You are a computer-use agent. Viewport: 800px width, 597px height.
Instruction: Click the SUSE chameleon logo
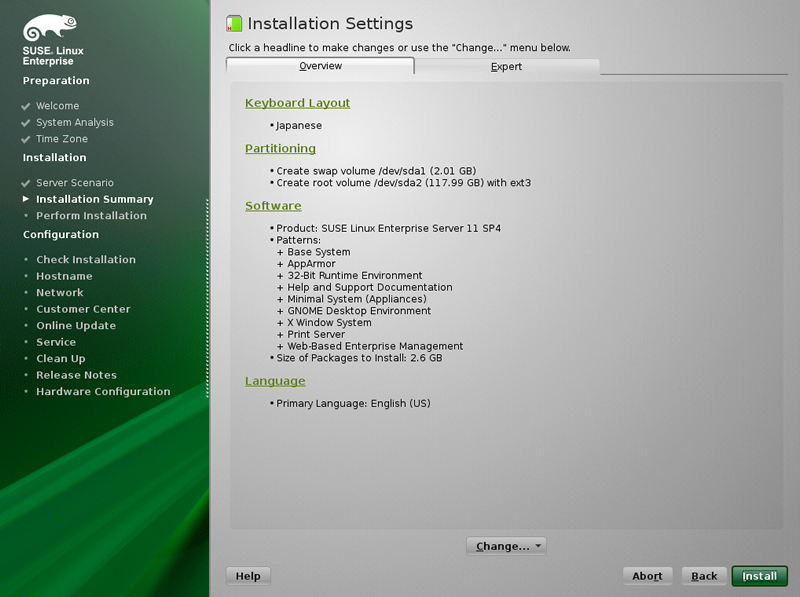coord(50,28)
